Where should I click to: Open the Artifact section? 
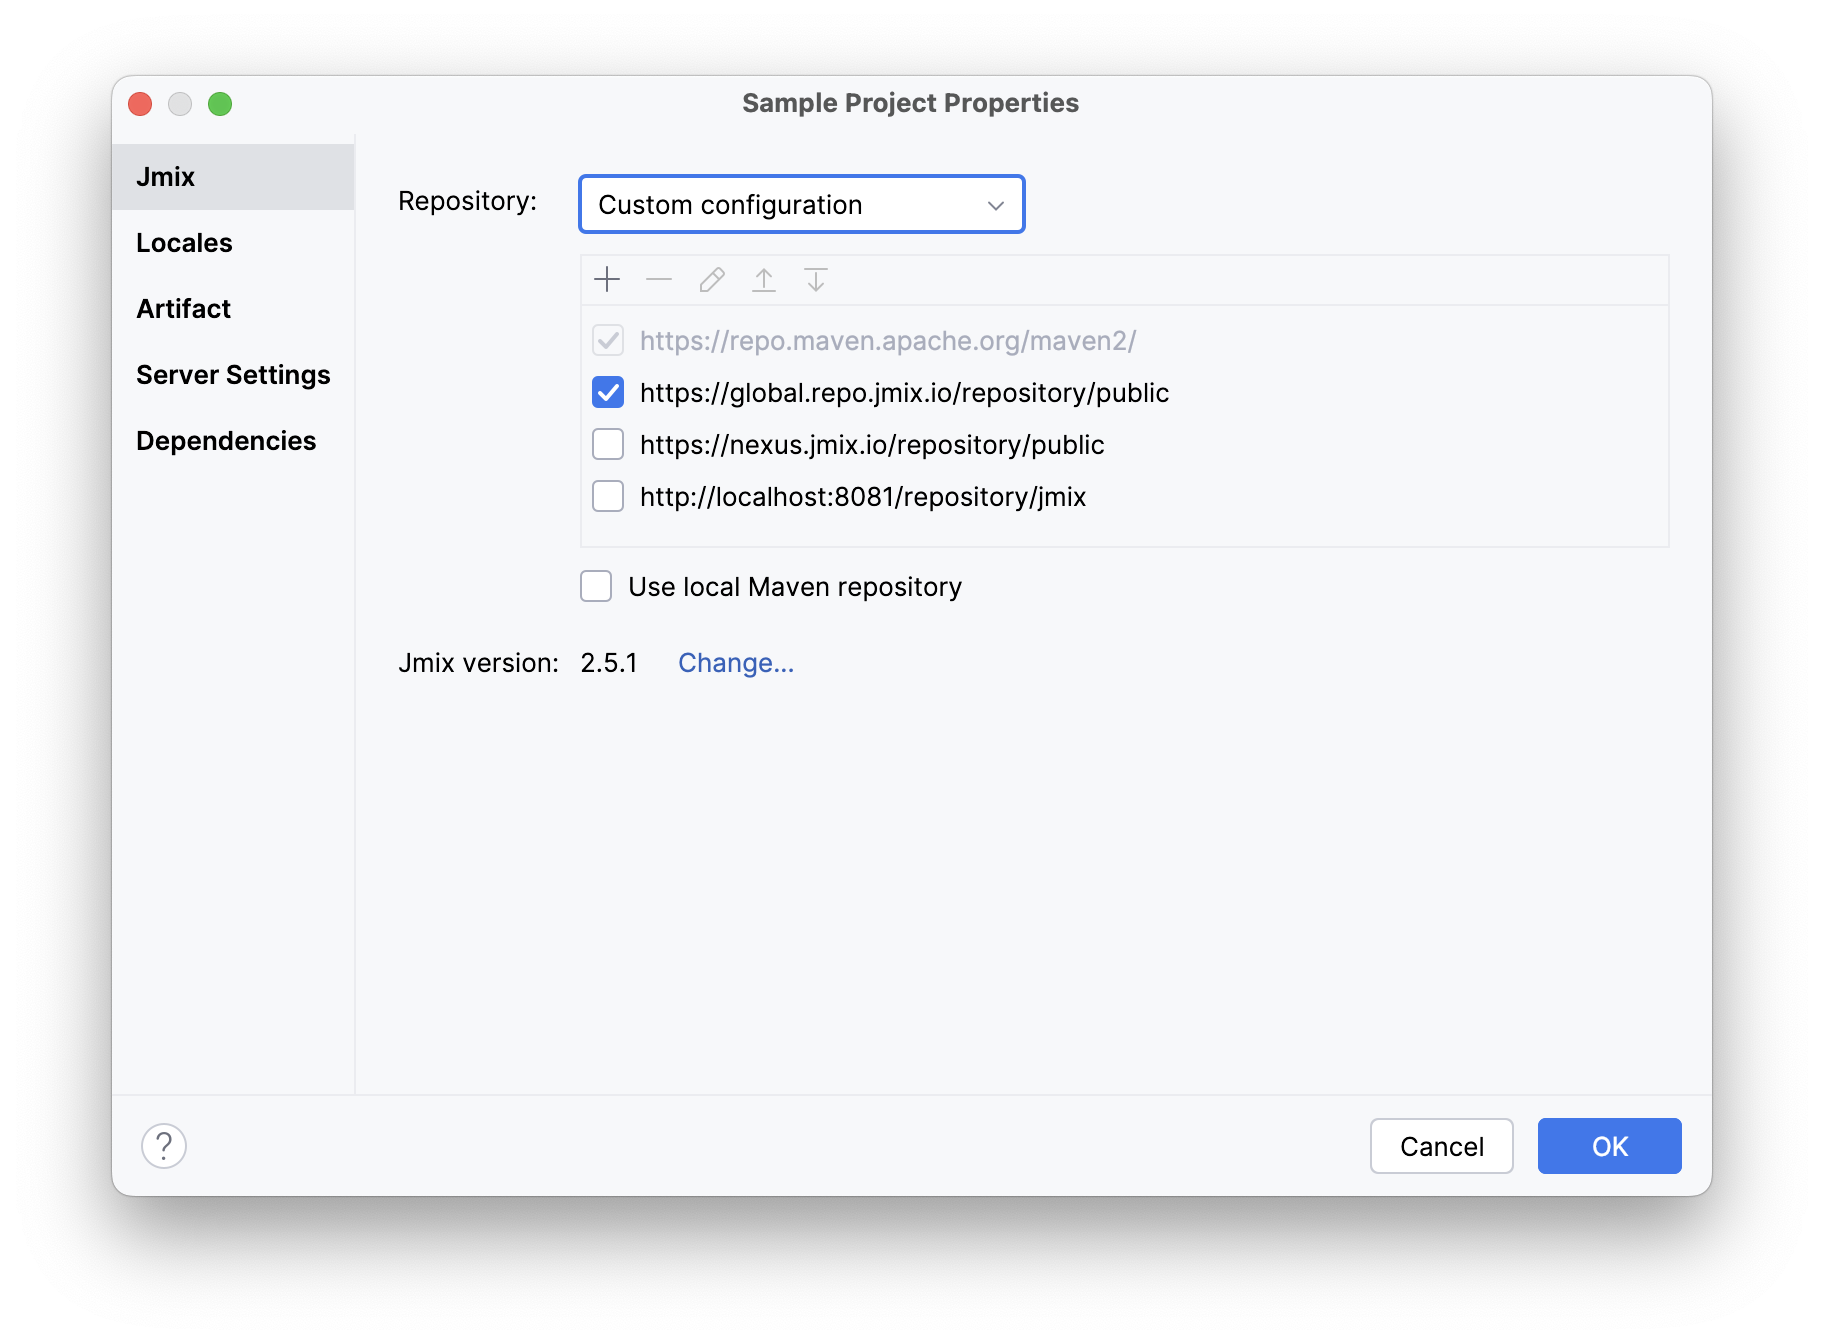[184, 309]
